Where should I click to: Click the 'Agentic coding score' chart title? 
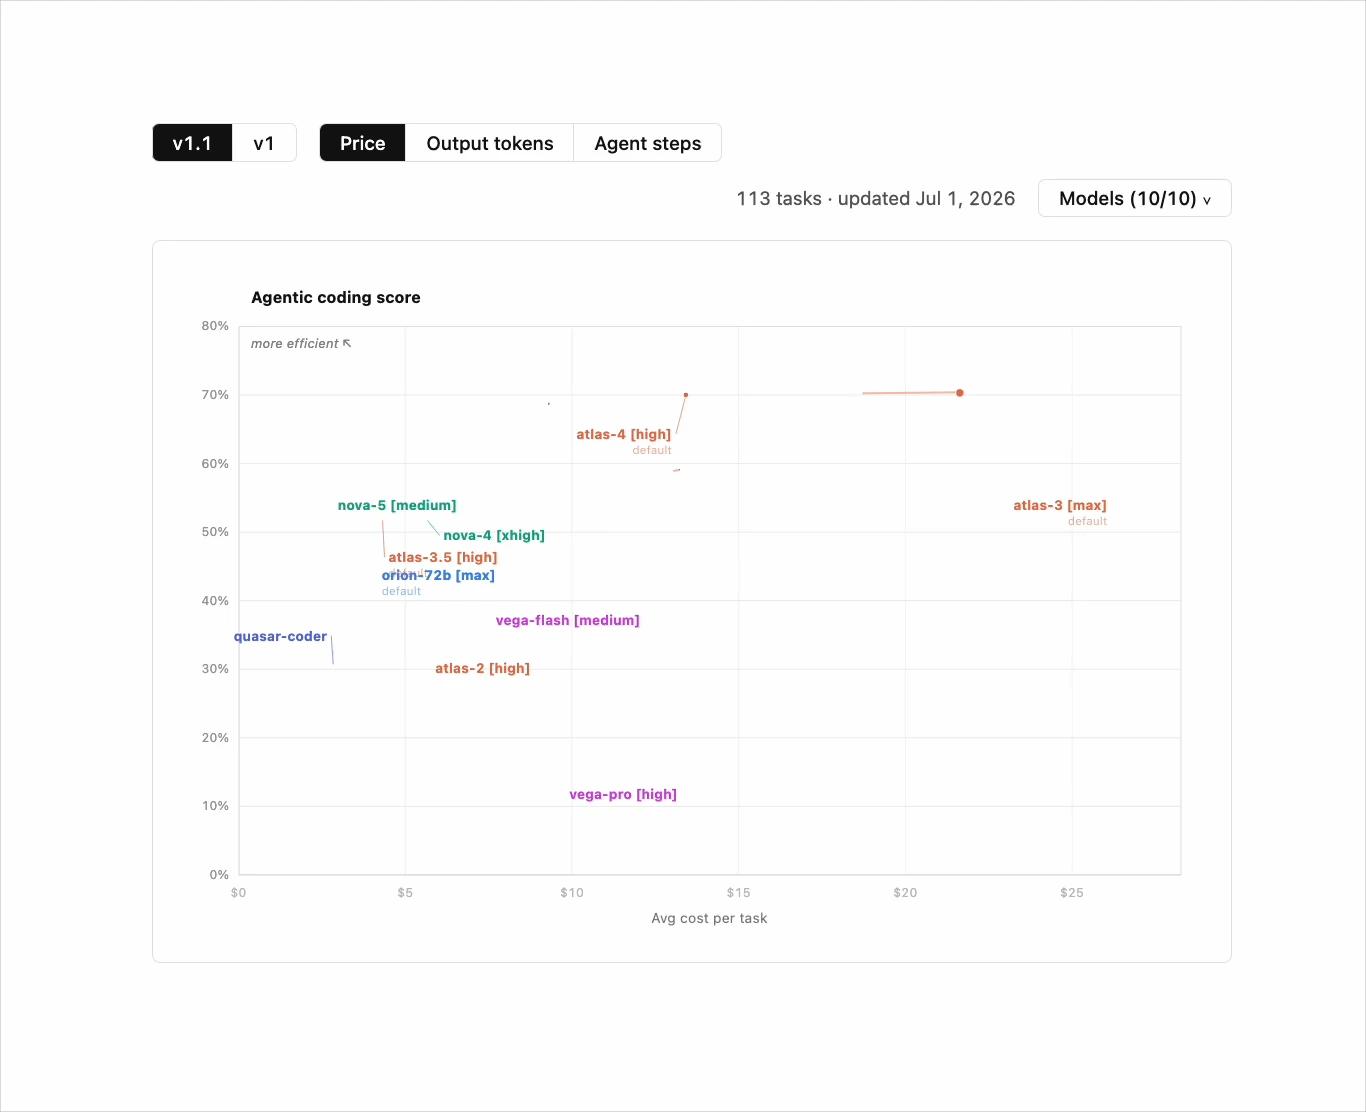(x=336, y=297)
